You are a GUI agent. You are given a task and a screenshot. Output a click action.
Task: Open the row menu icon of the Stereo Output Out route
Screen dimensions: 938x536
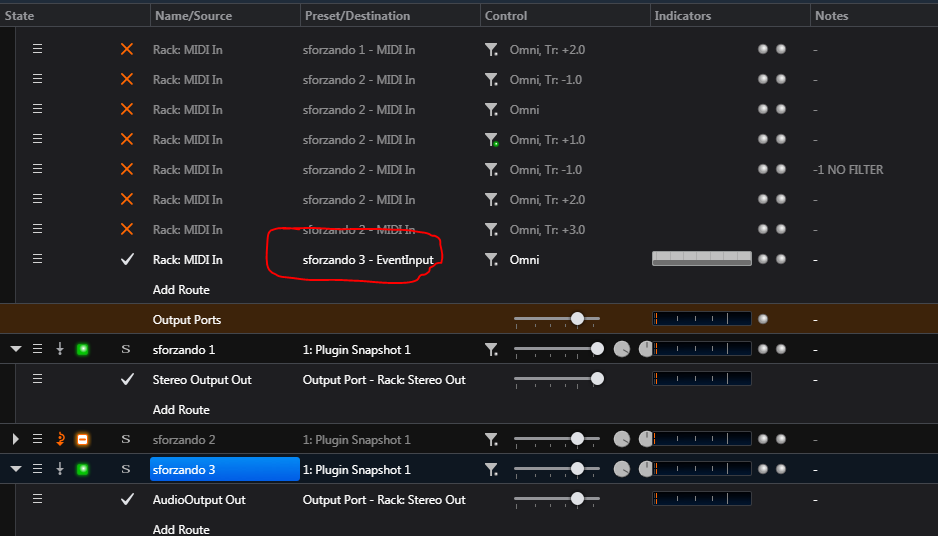pos(37,379)
